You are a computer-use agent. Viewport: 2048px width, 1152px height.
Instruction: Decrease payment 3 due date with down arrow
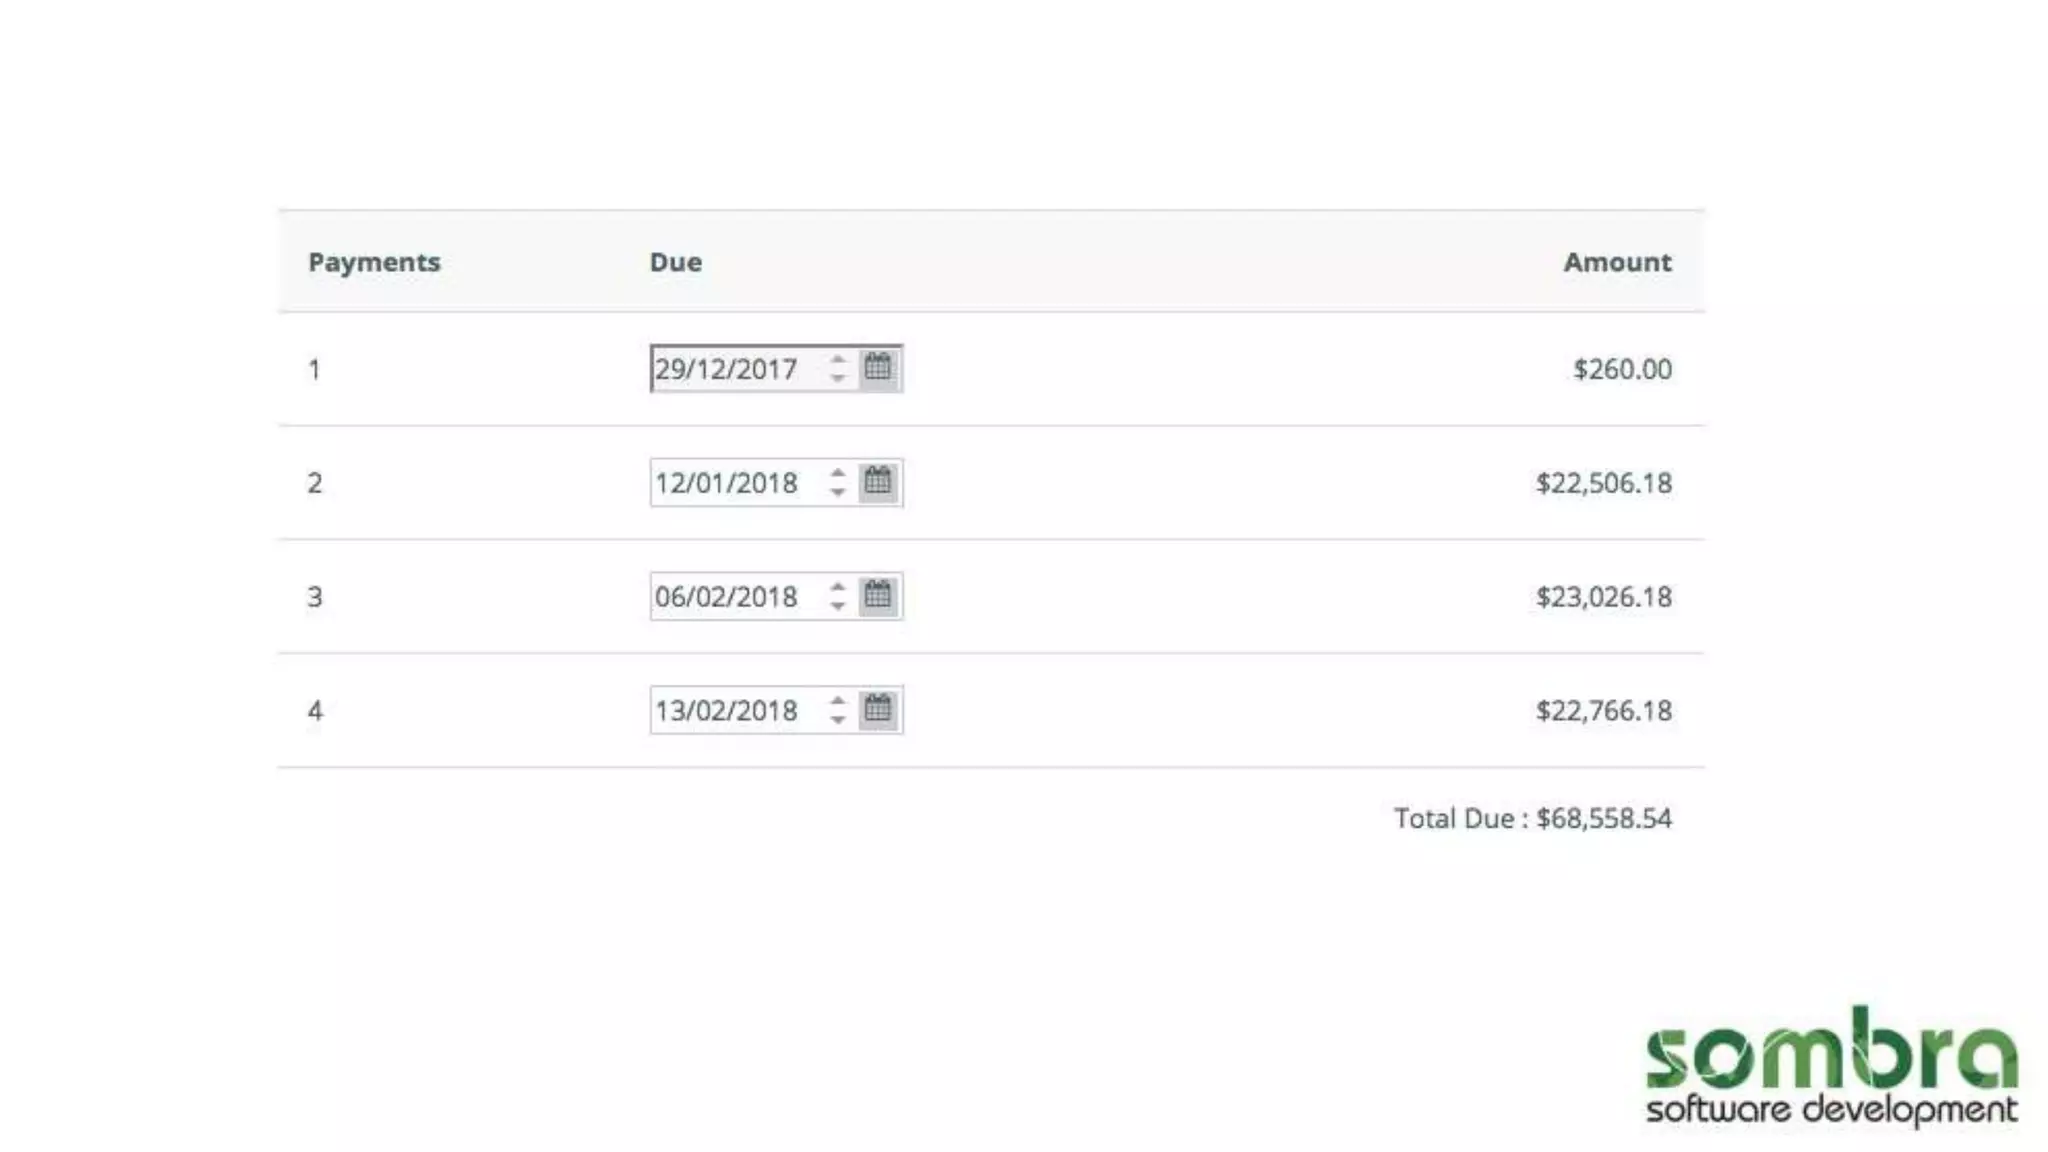click(x=838, y=606)
